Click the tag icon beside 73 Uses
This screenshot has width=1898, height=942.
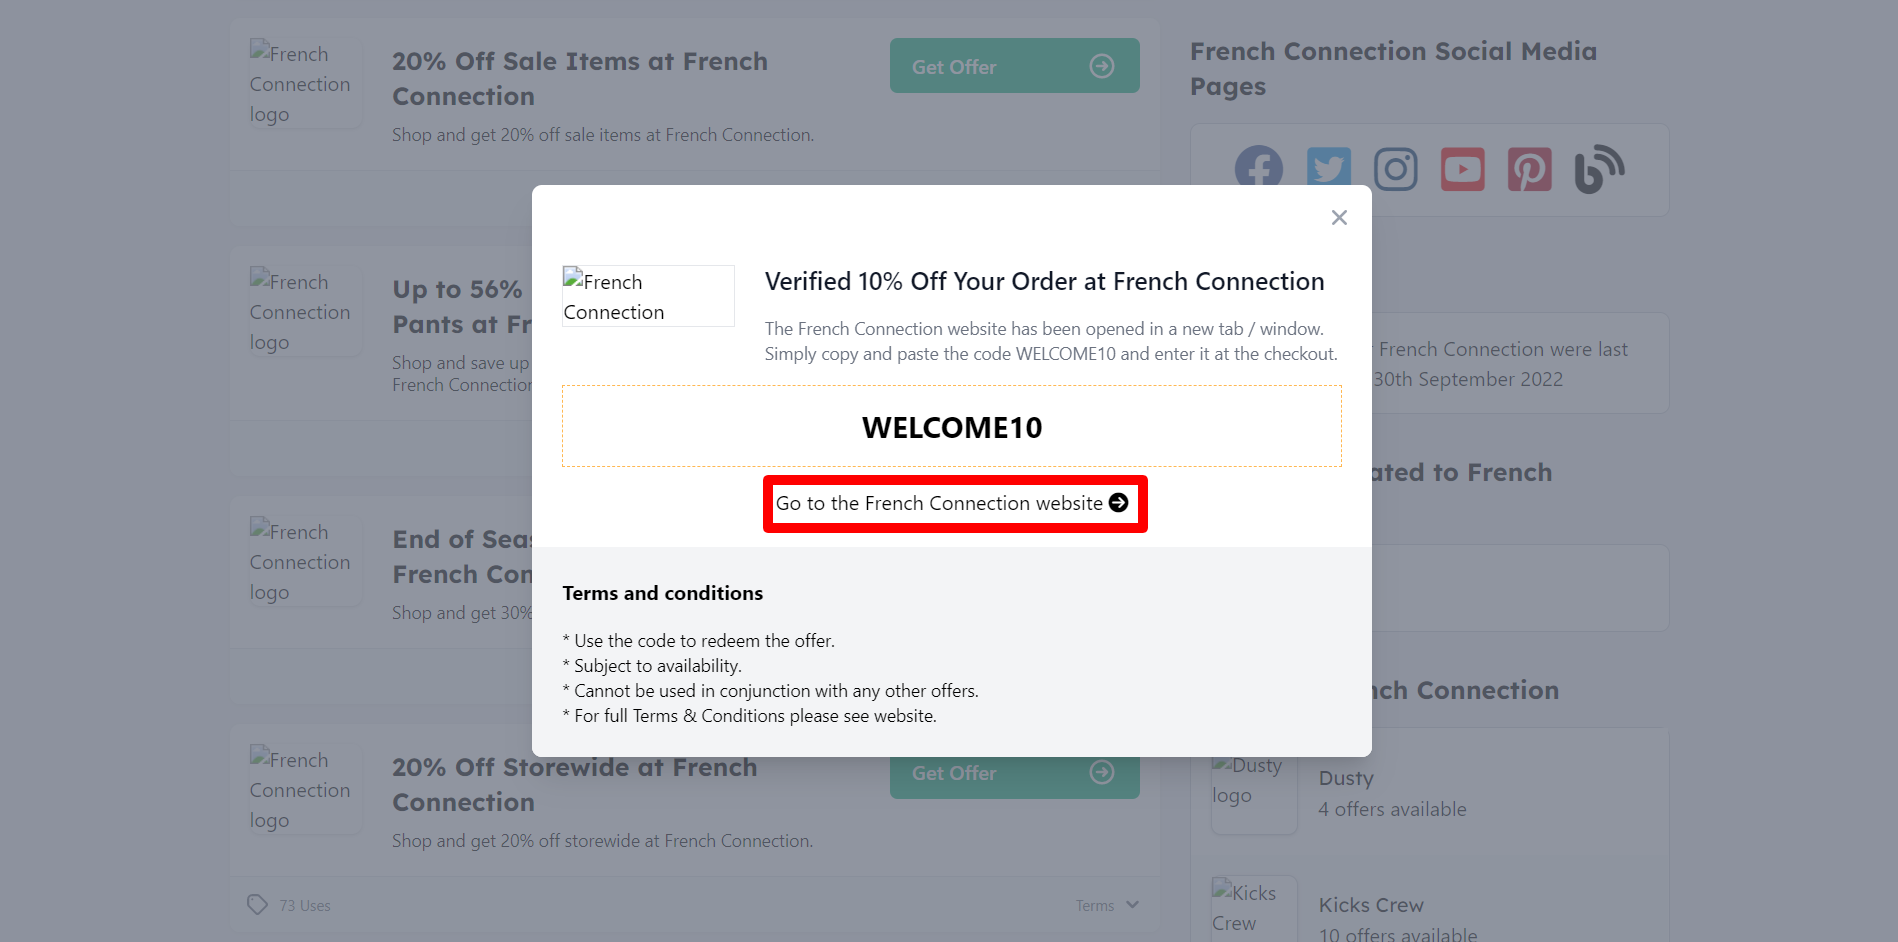258,904
